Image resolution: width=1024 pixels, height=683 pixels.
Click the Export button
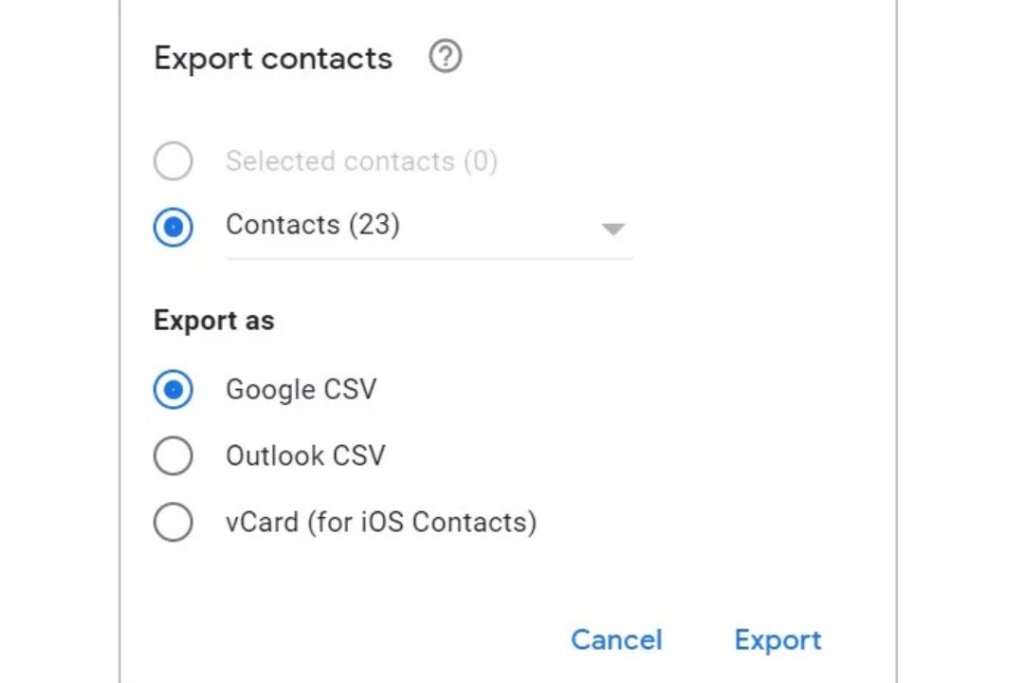pos(778,640)
